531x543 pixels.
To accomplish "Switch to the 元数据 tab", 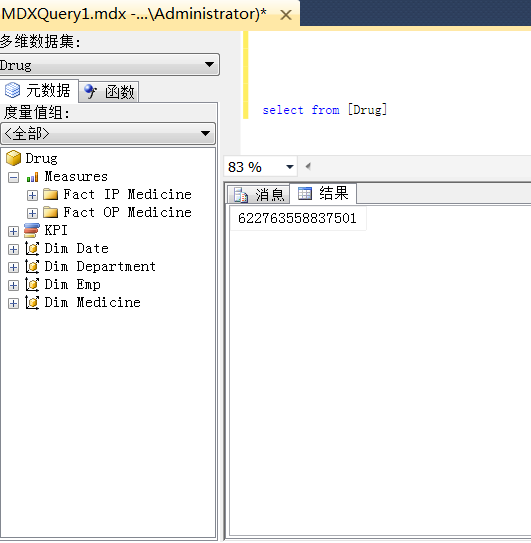I will coord(39,91).
